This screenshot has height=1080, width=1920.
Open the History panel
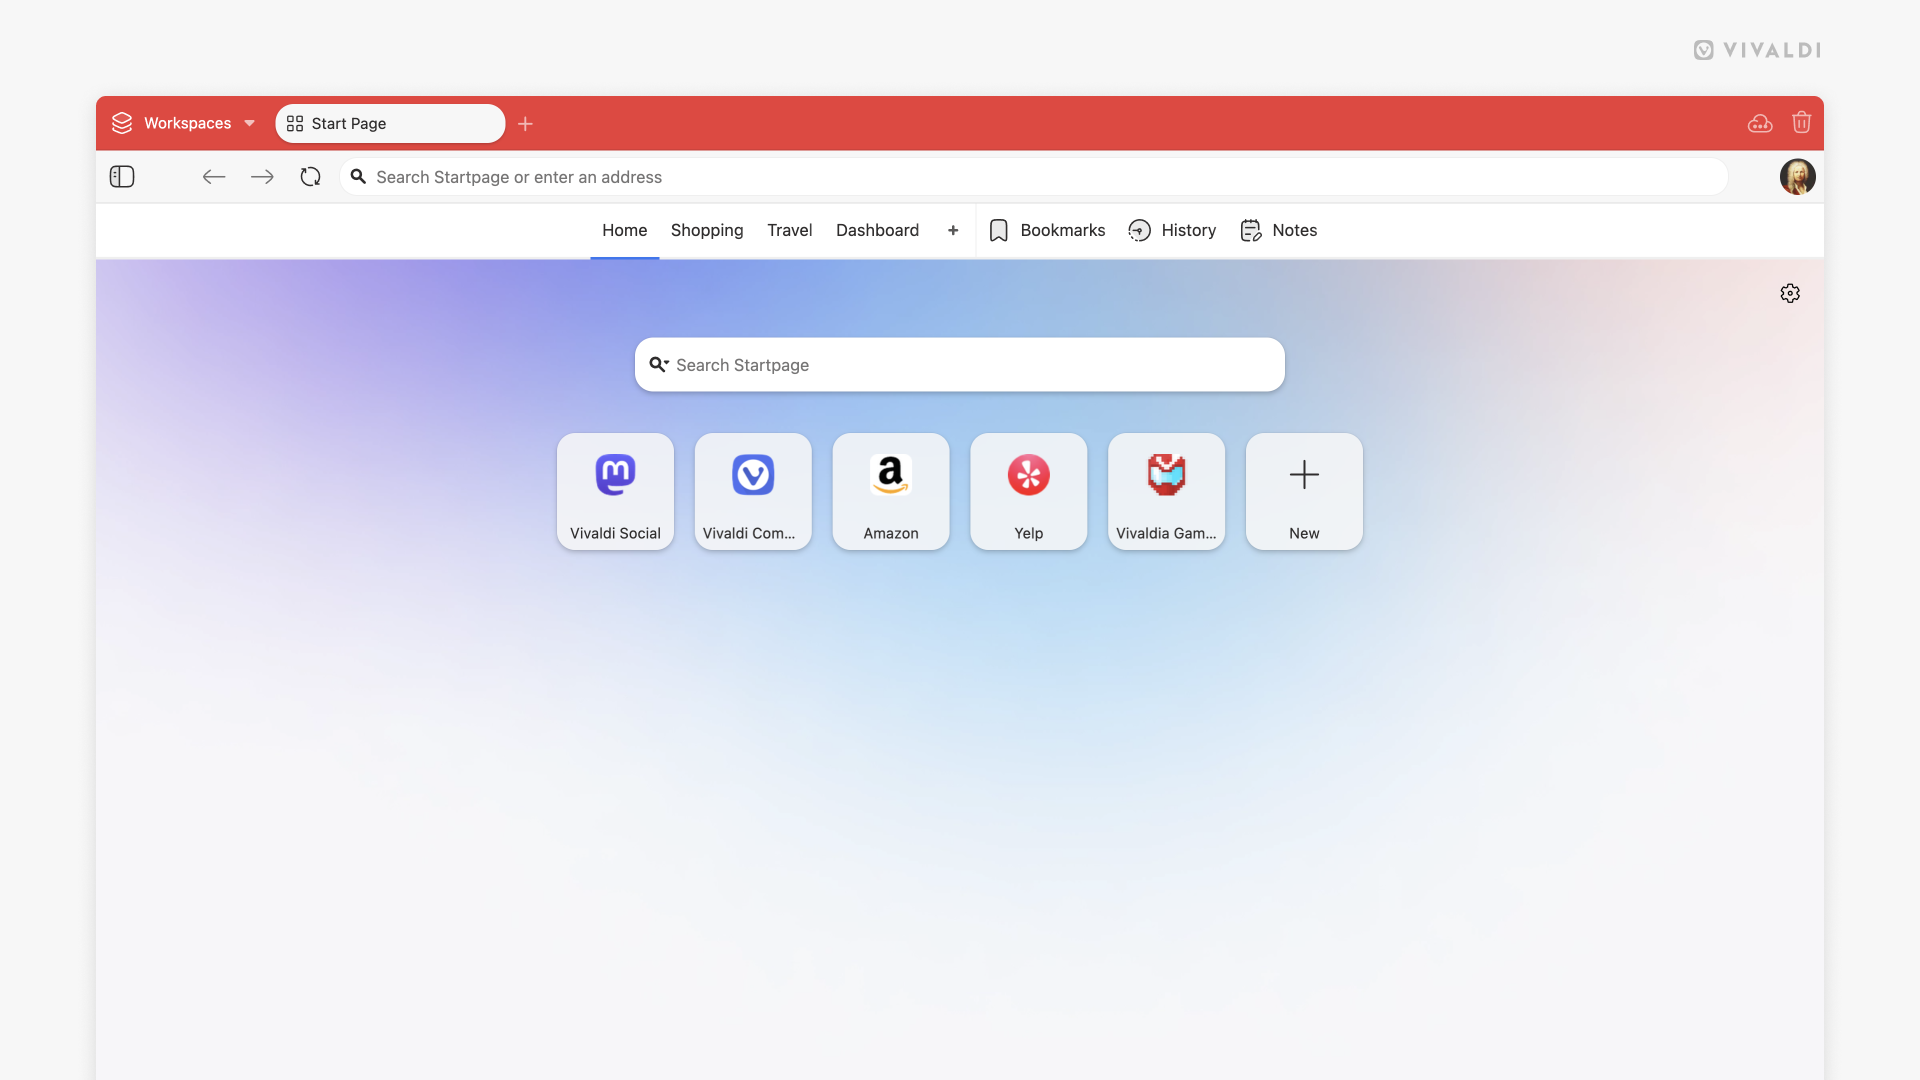coord(1171,229)
